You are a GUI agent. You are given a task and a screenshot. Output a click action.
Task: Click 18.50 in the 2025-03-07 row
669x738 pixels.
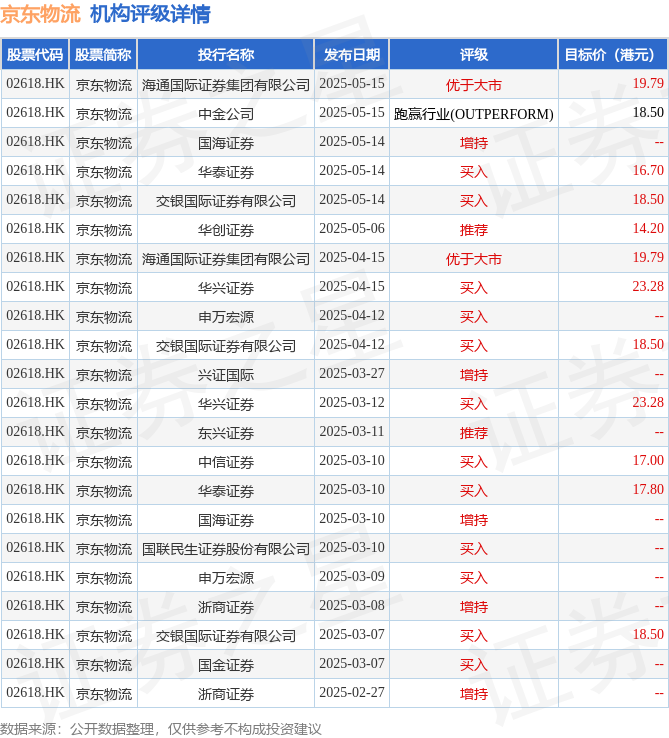(x=648, y=634)
